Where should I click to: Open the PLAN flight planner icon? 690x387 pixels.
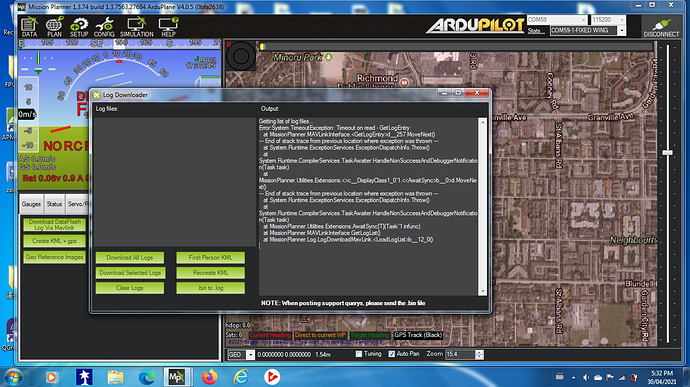tap(54, 27)
